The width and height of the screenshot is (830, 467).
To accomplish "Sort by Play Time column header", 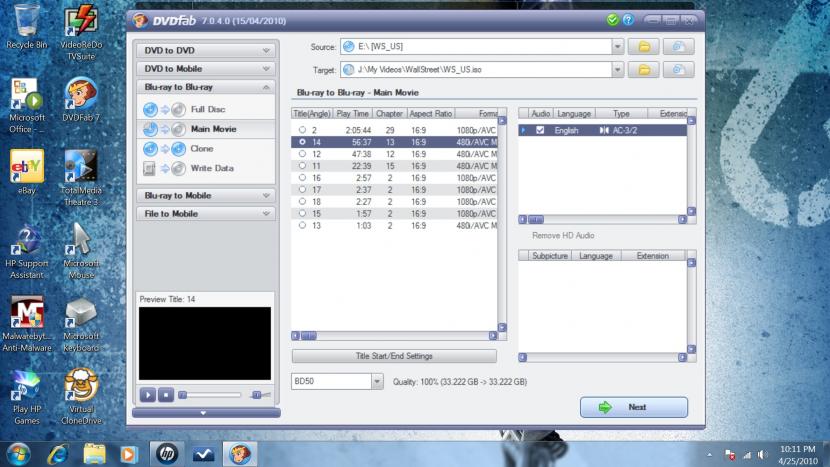I will (x=353, y=113).
